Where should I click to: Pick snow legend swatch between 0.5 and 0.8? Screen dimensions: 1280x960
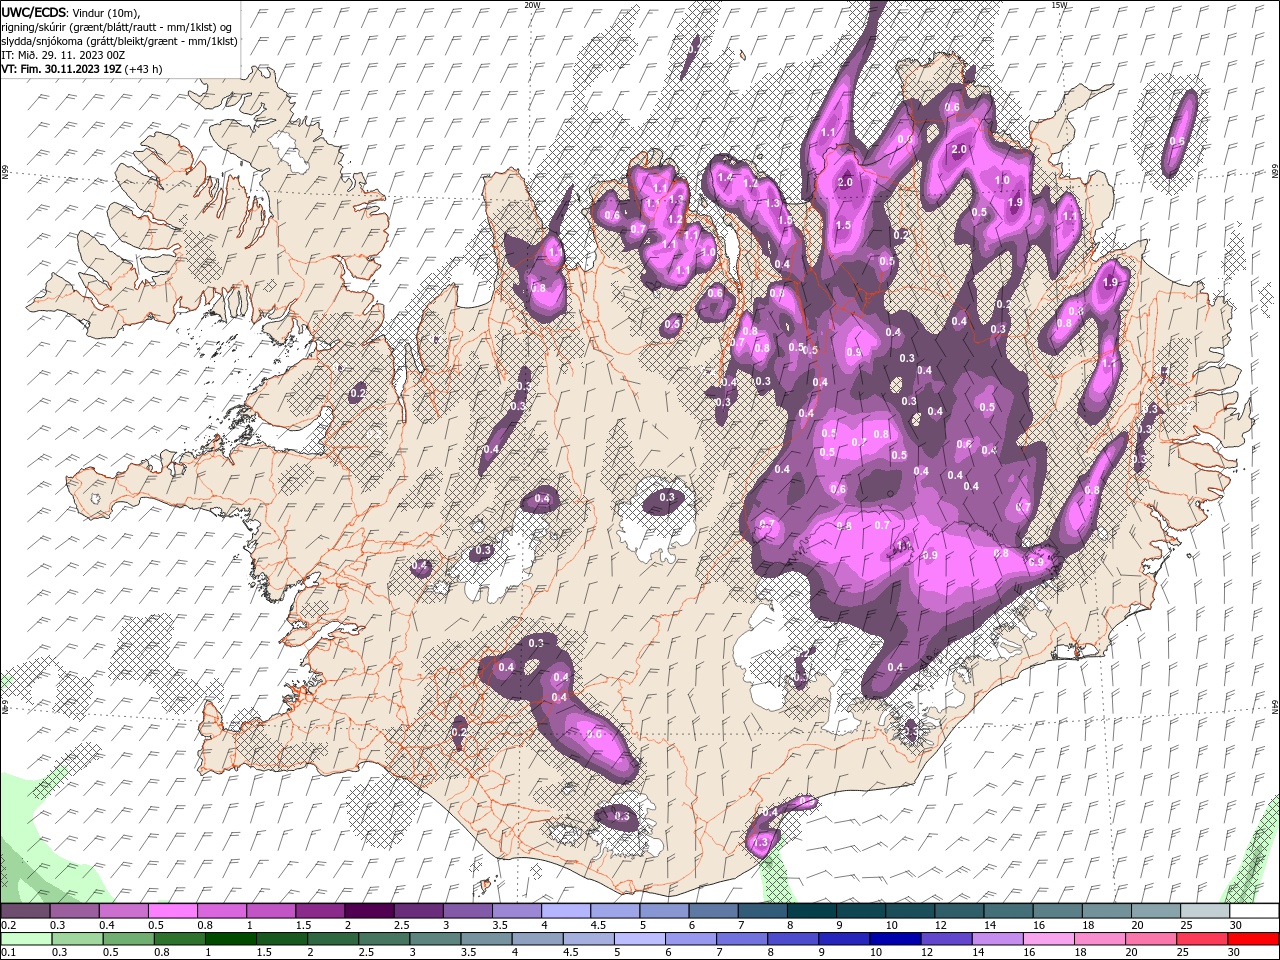pyautogui.click(x=172, y=910)
